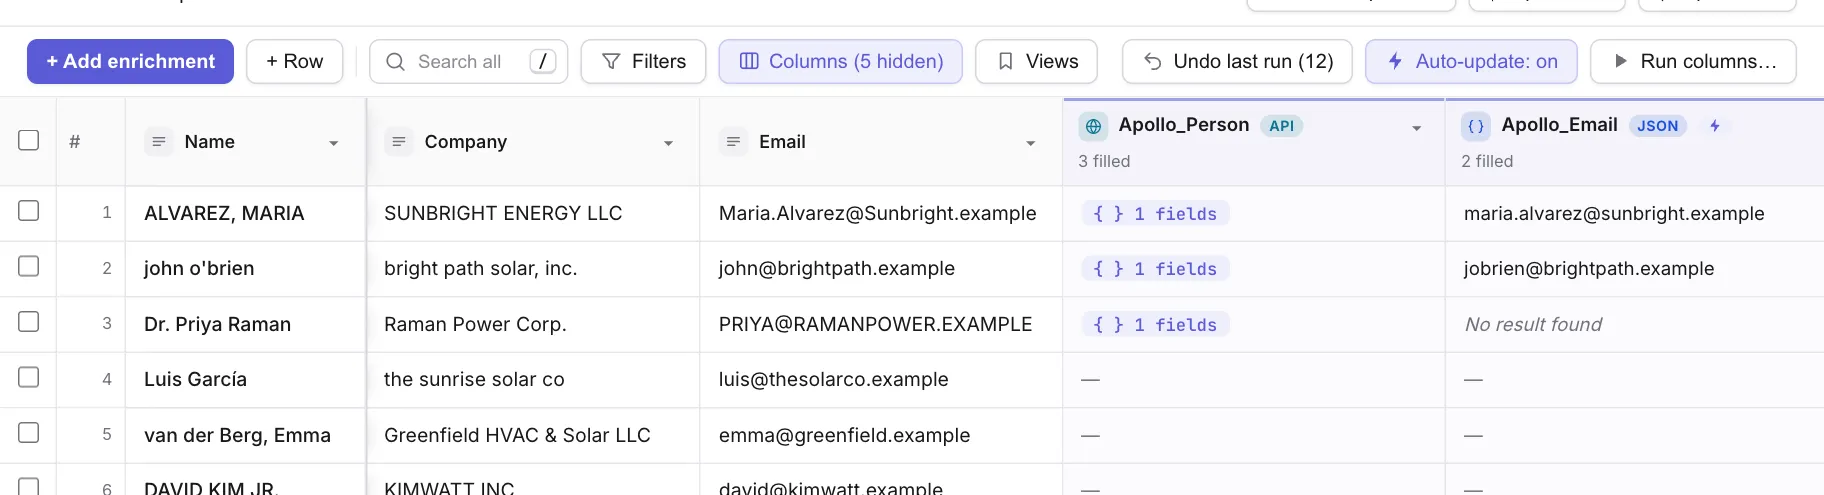Image resolution: width=1824 pixels, height=495 pixels.
Task: Click cell 'PRIYA@RAMANPOWER.EXAMPLE'
Action: [881, 324]
